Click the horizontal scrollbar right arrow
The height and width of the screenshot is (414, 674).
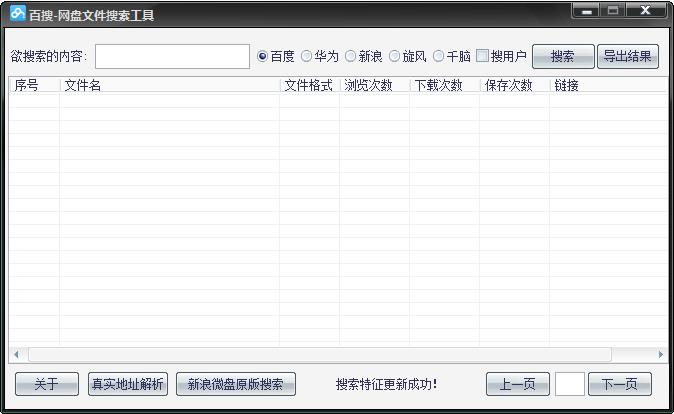pos(661,355)
